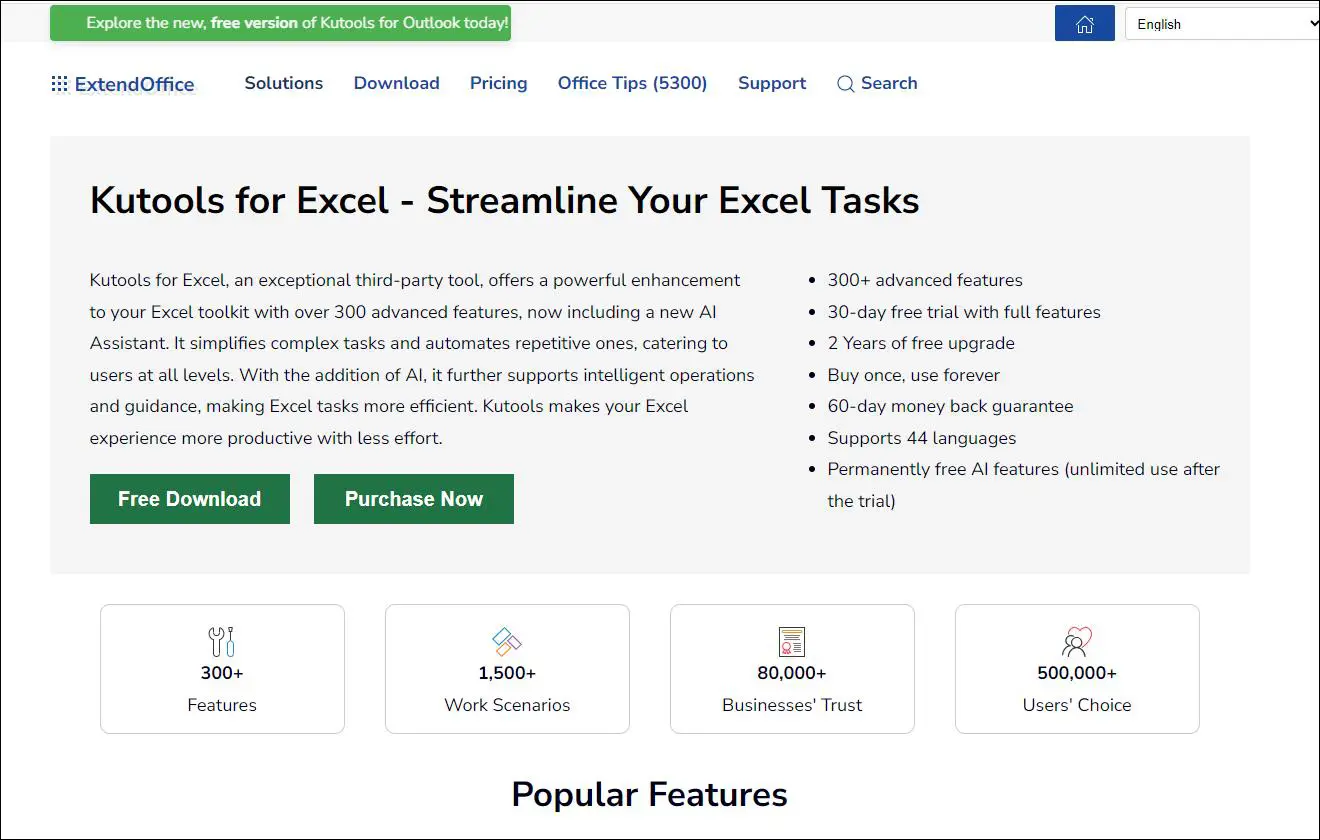Open the Pricing page
1320x840 pixels.
pos(498,84)
